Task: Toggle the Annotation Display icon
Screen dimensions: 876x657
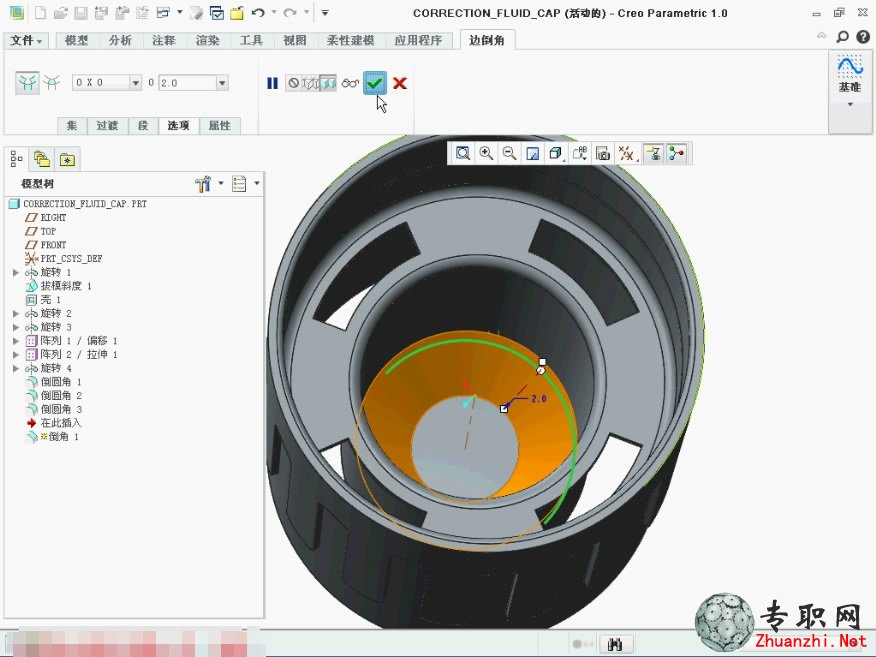Action: point(653,153)
